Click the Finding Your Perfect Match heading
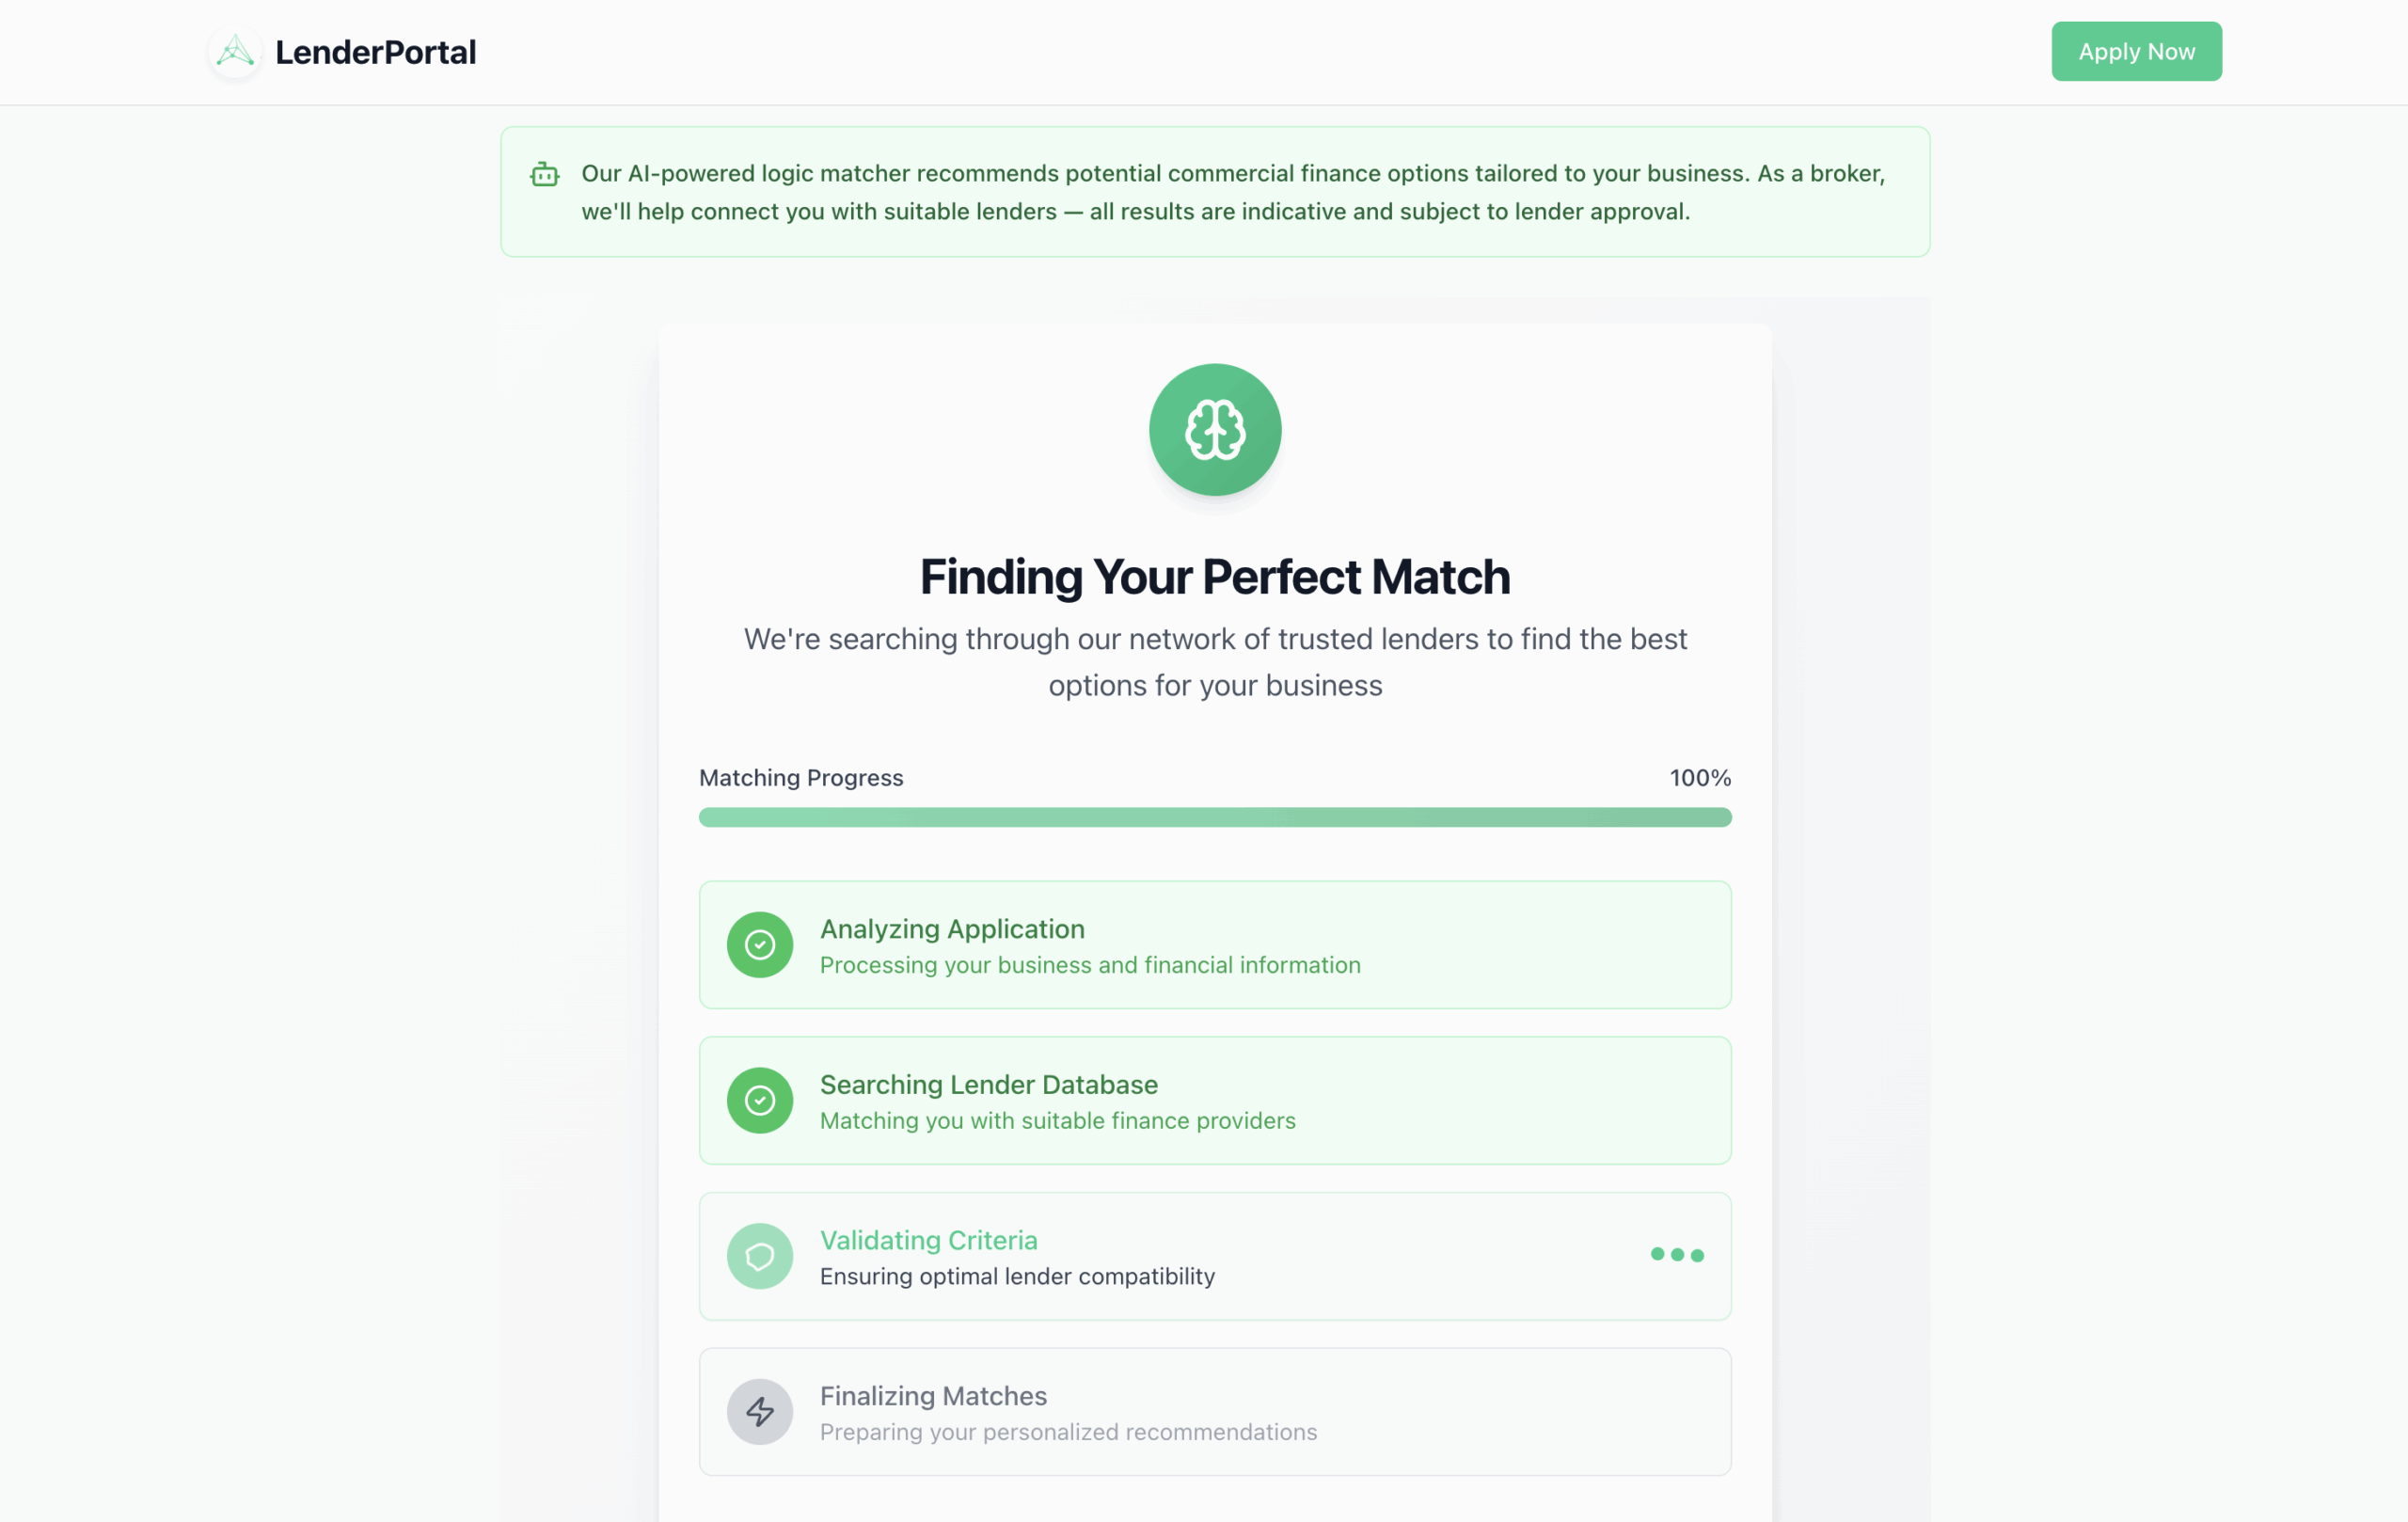Screen dimensions: 2408x1522 pos(1215,577)
